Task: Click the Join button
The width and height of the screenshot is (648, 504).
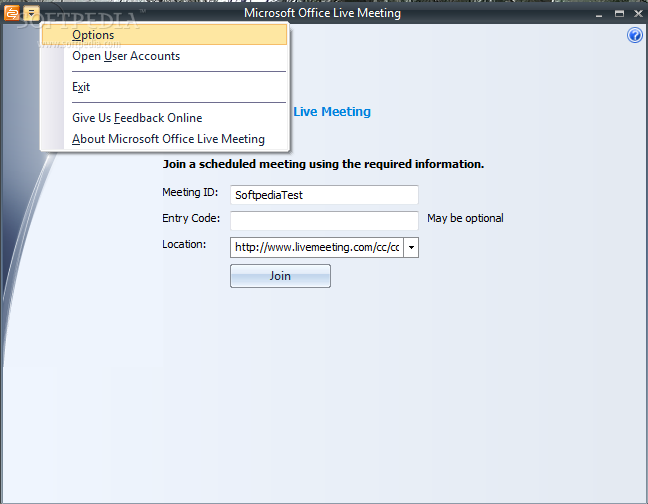Action: [280, 276]
